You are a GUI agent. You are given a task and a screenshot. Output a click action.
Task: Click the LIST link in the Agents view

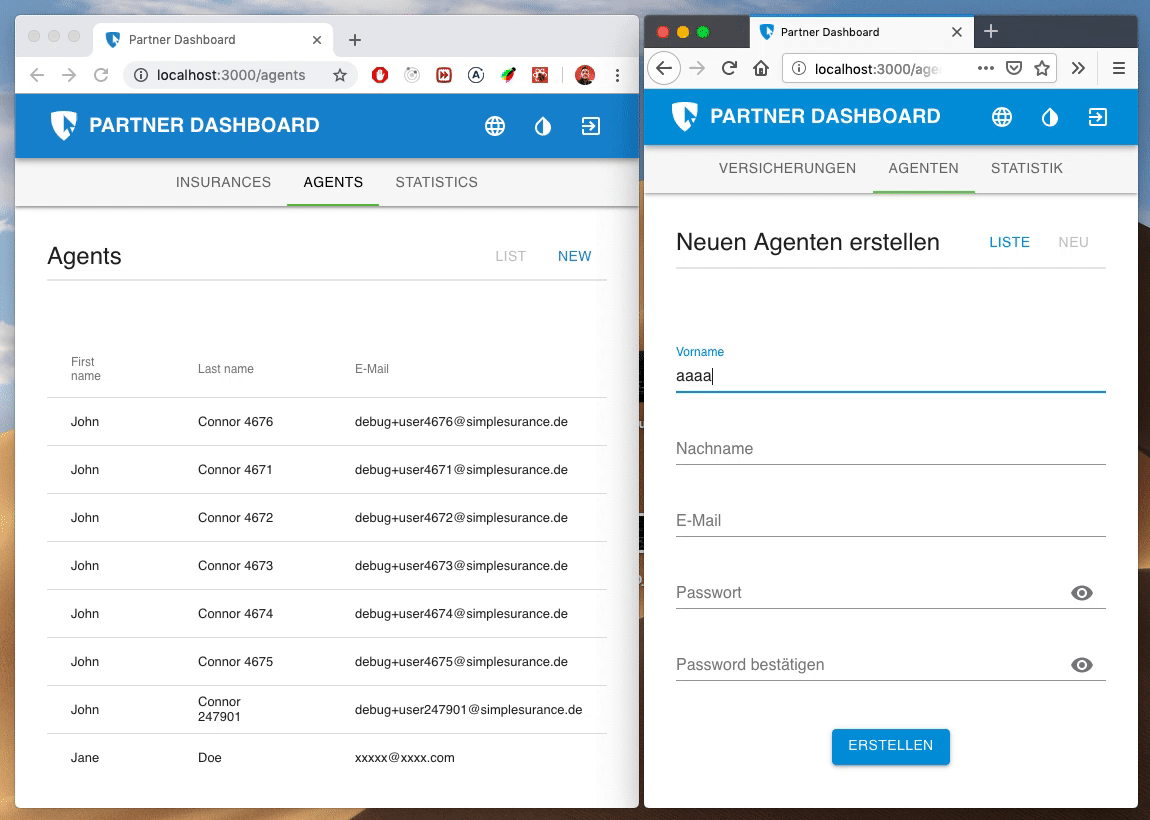510,256
